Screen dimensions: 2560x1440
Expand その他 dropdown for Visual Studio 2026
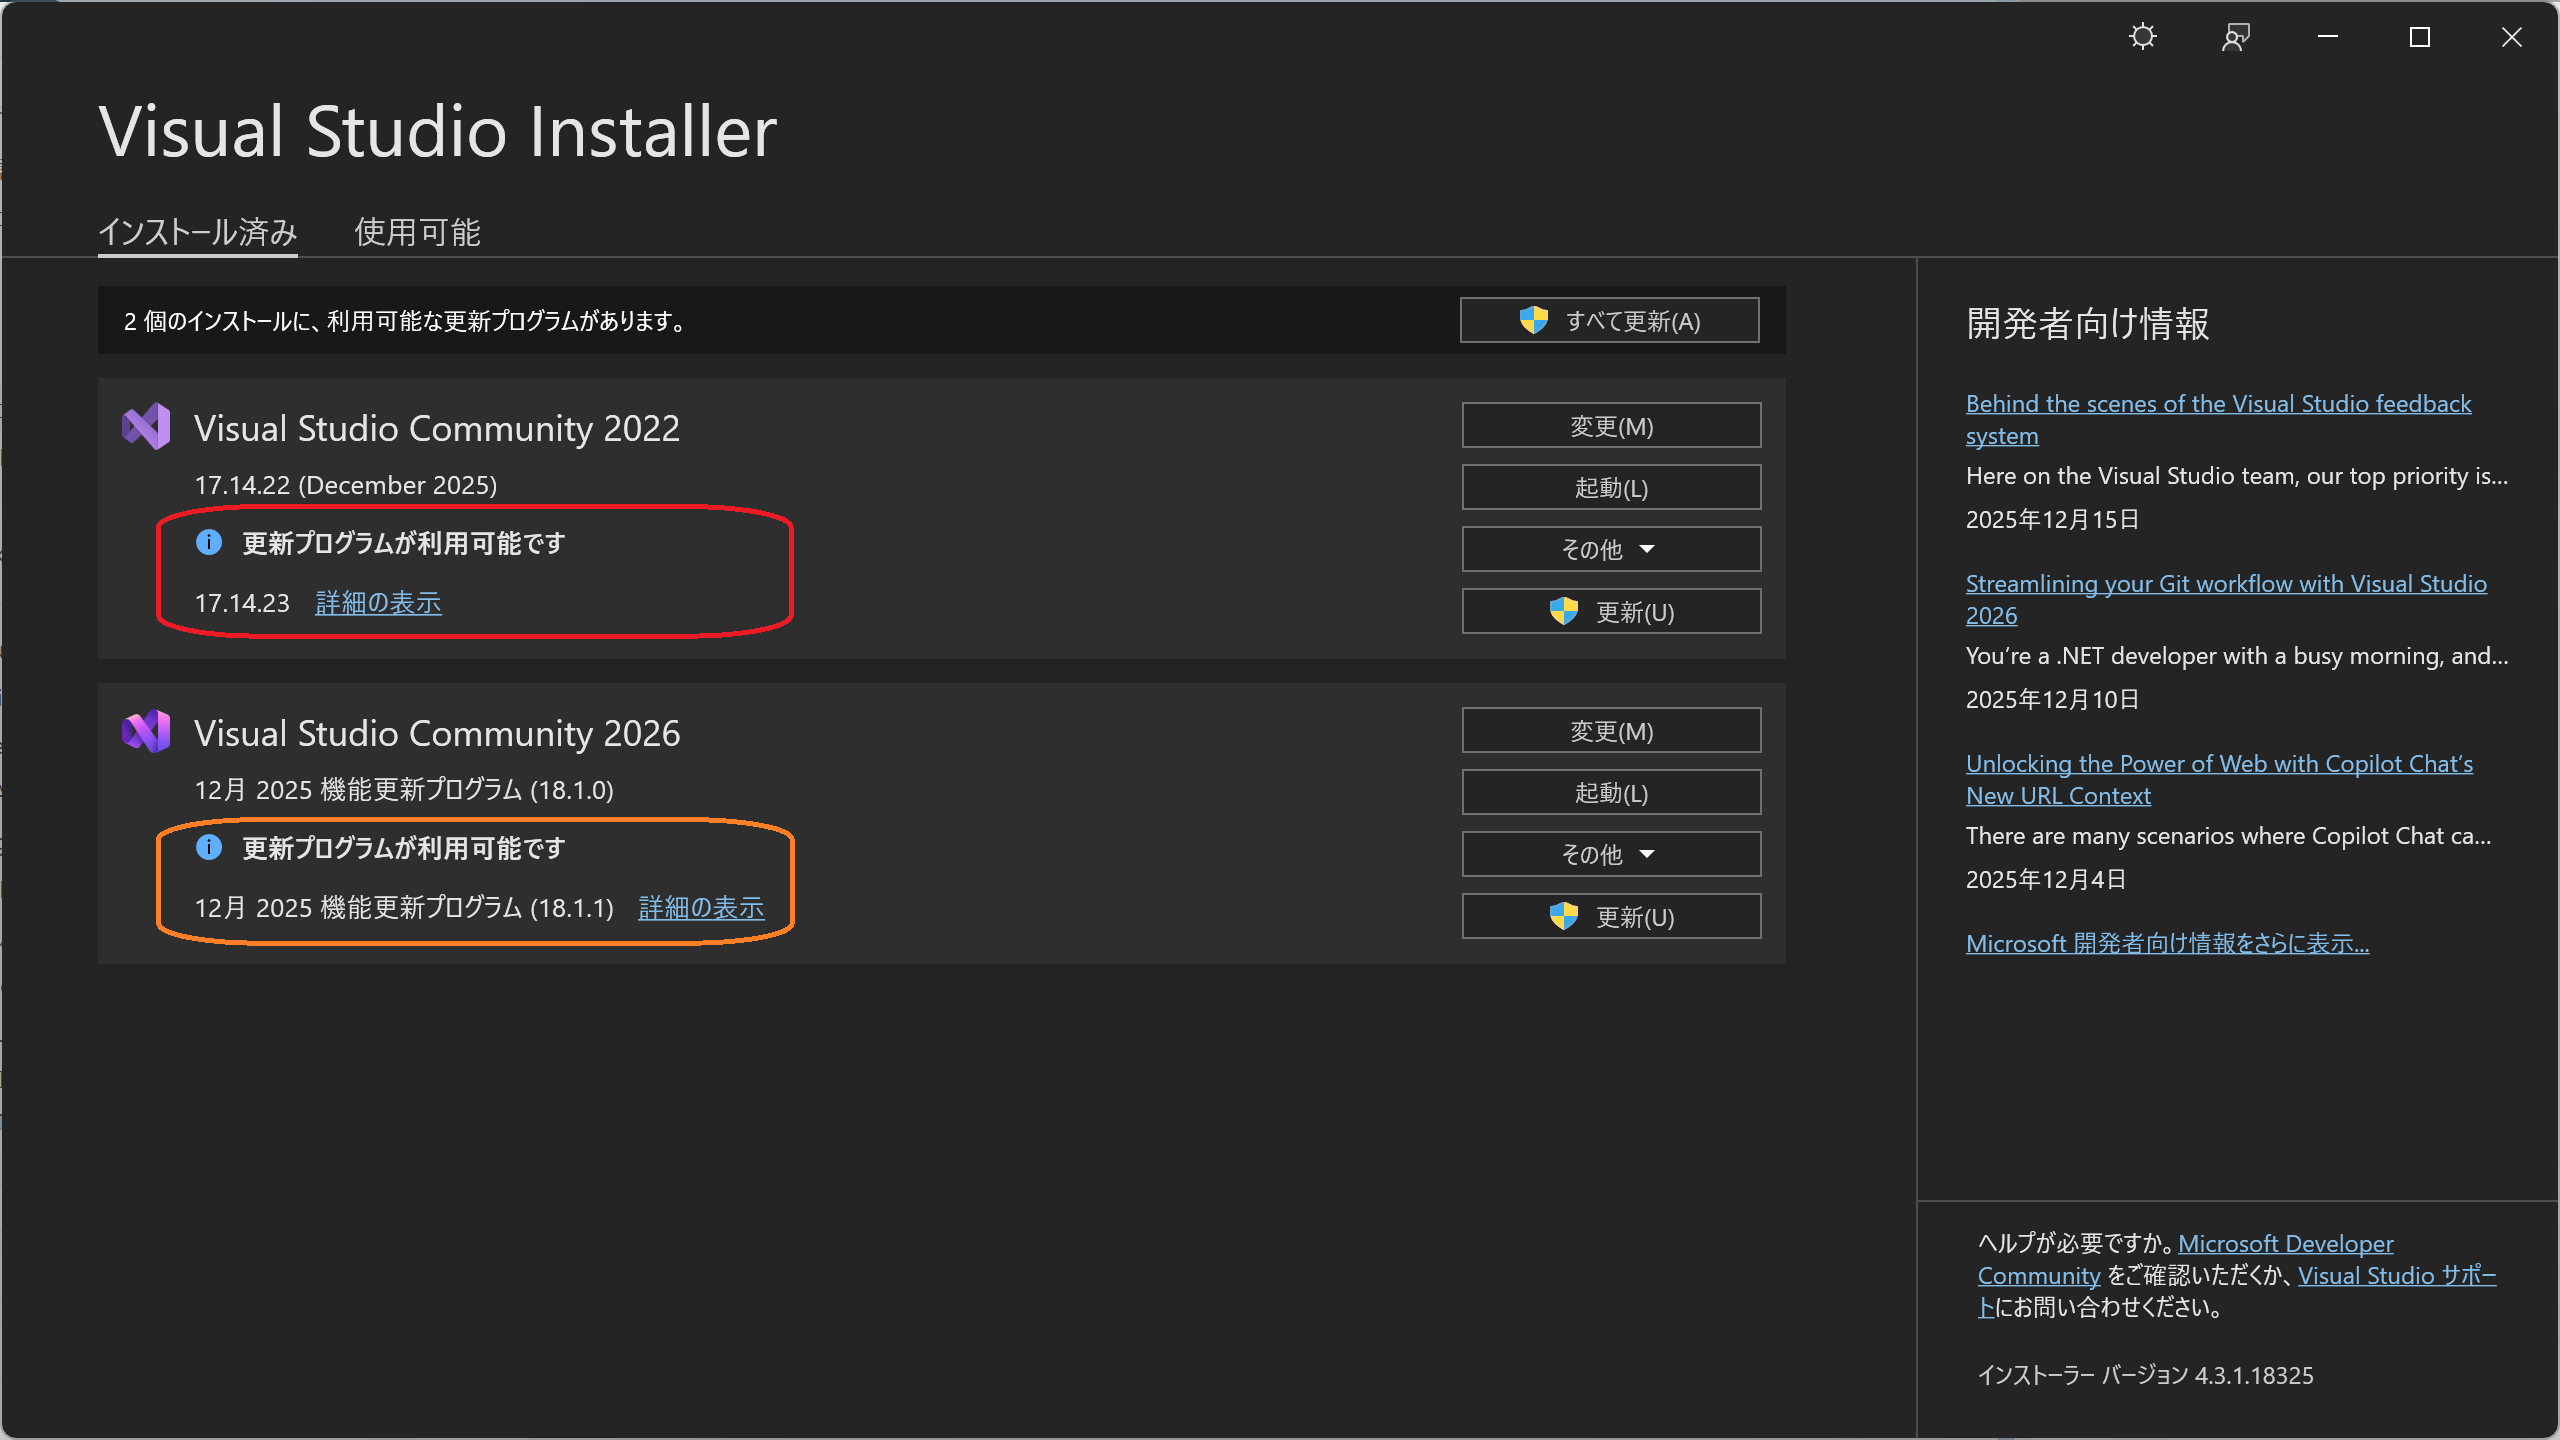[x=1611, y=854]
